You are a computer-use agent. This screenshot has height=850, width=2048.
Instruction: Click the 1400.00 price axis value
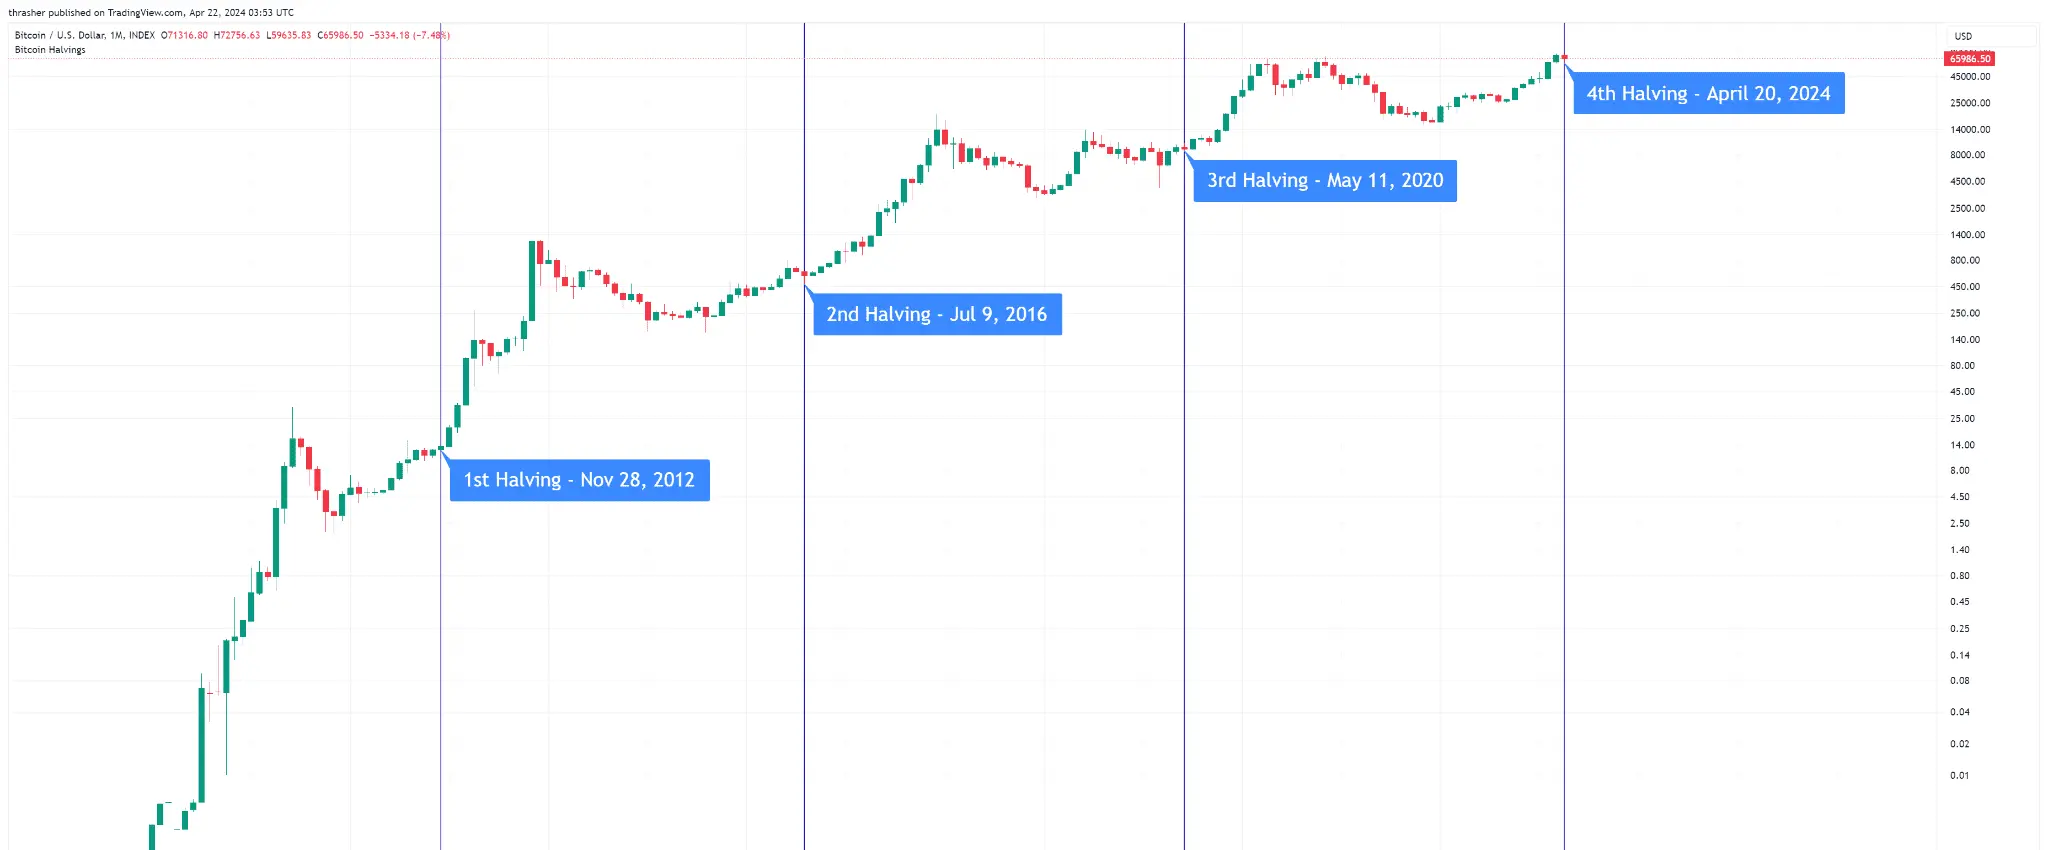click(x=1967, y=235)
